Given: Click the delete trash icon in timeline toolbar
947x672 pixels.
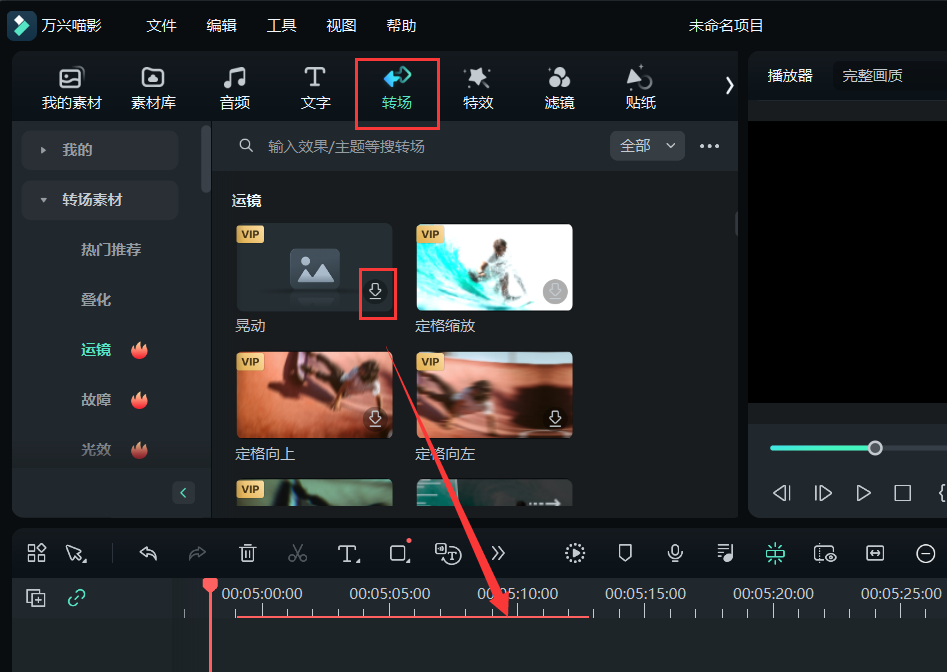Looking at the screenshot, I should (248, 553).
